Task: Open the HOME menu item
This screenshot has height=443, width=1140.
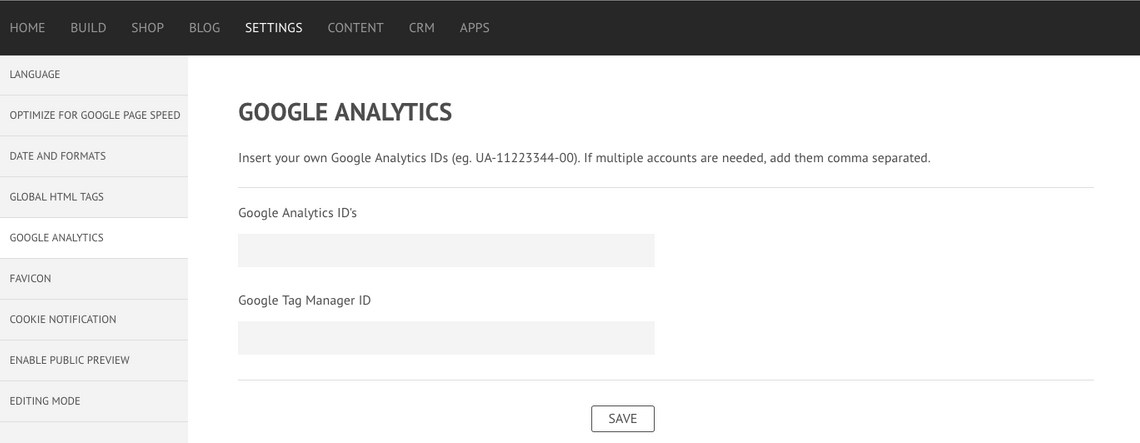Action: click(x=27, y=28)
